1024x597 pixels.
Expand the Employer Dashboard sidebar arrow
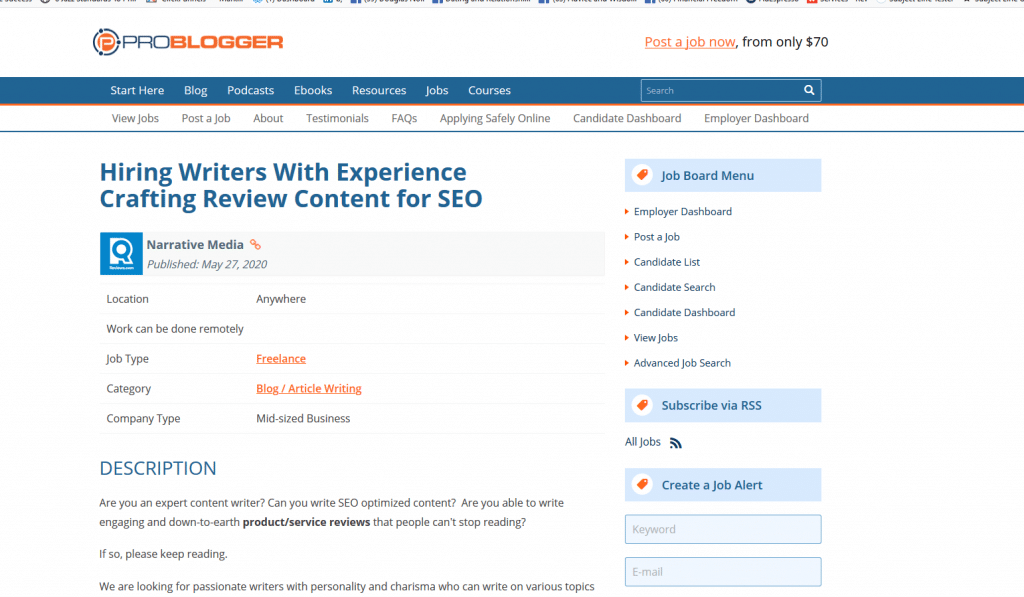coord(627,212)
